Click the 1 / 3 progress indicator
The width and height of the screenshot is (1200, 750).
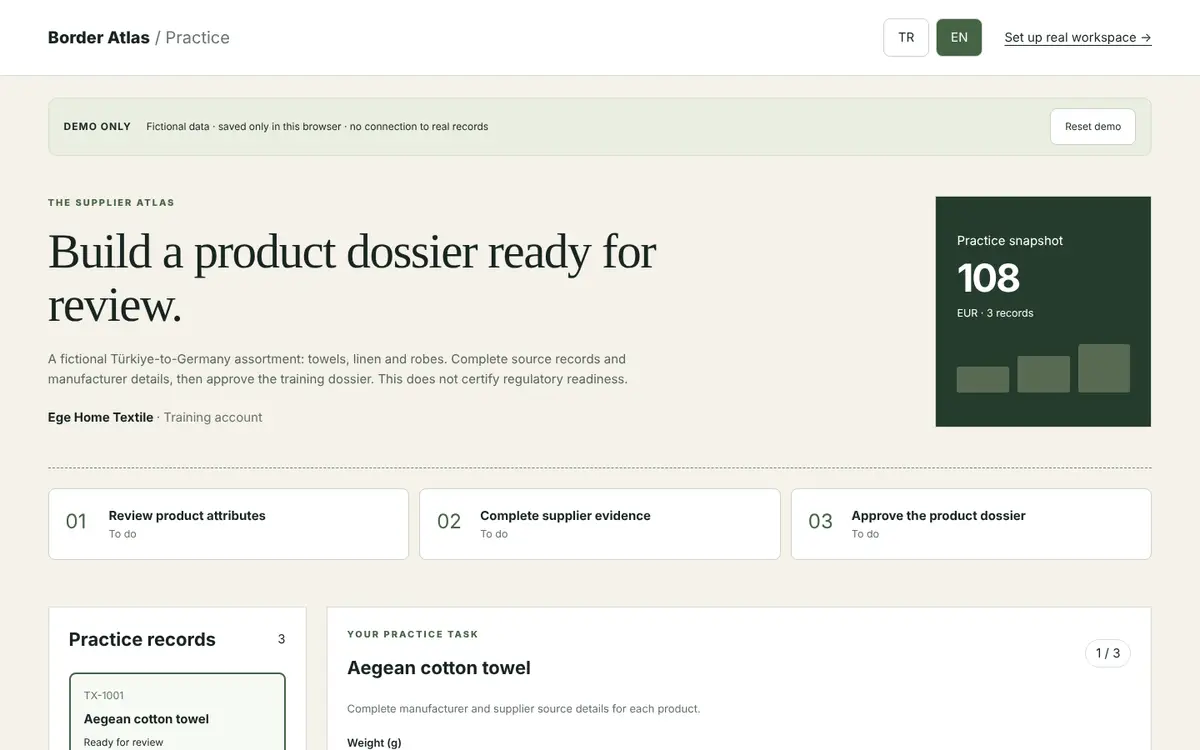(x=1108, y=653)
